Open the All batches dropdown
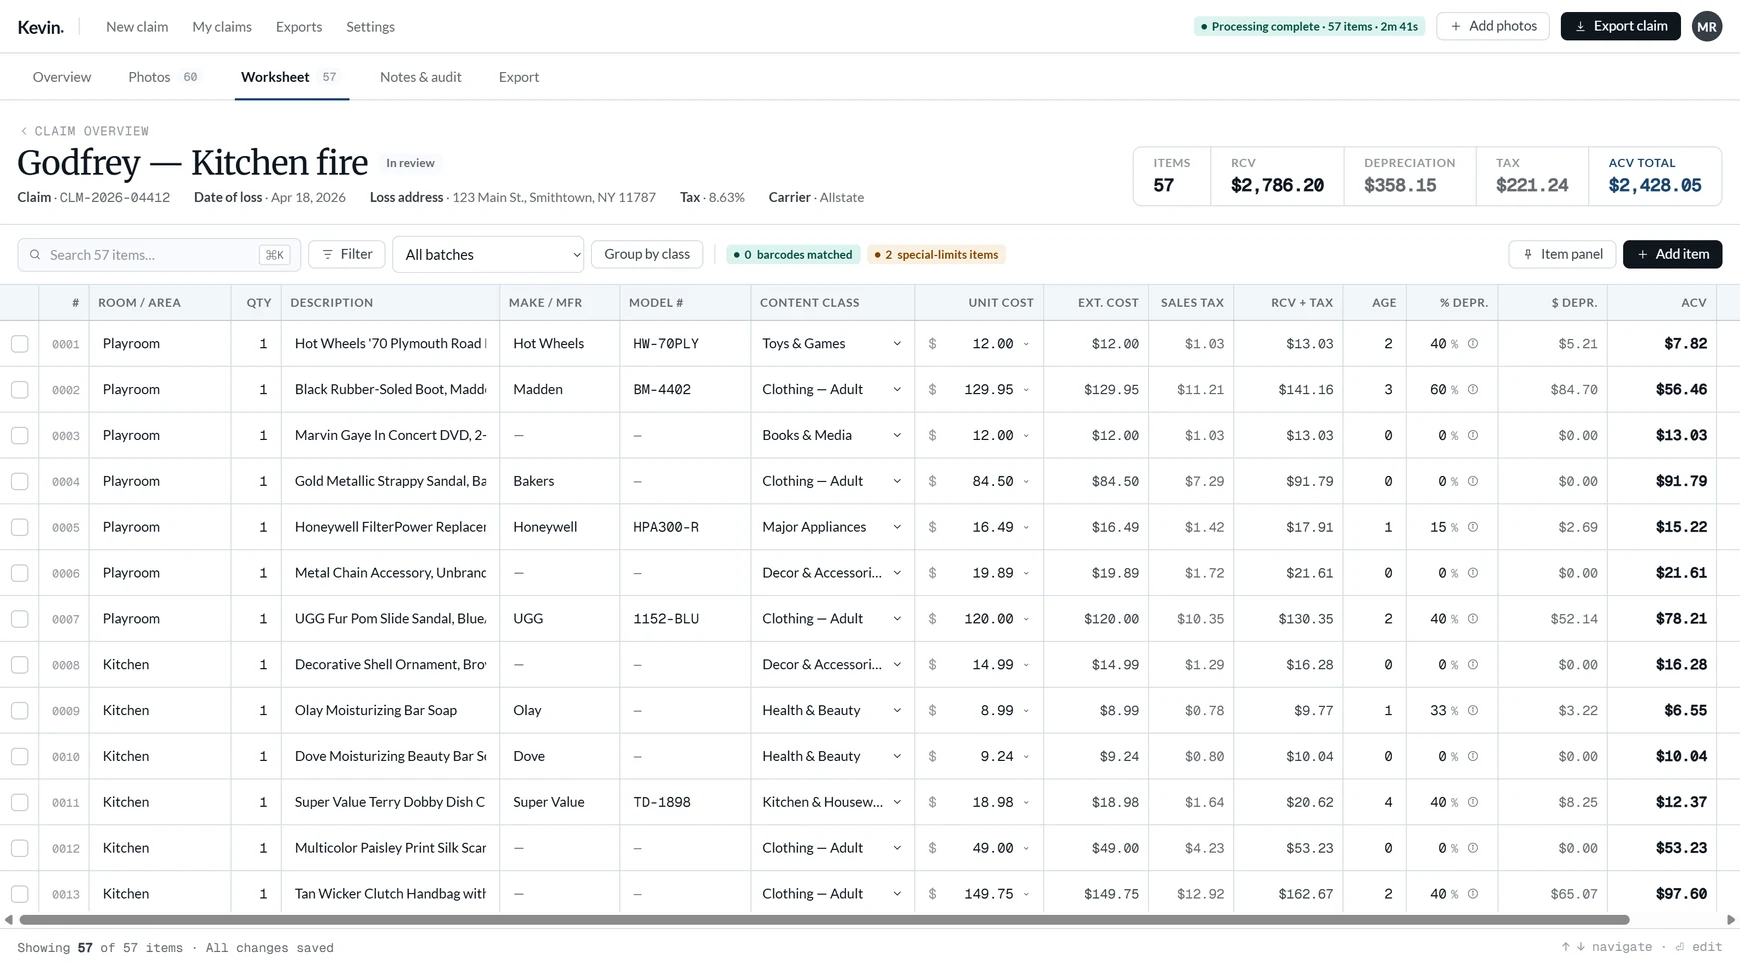 [x=488, y=255]
